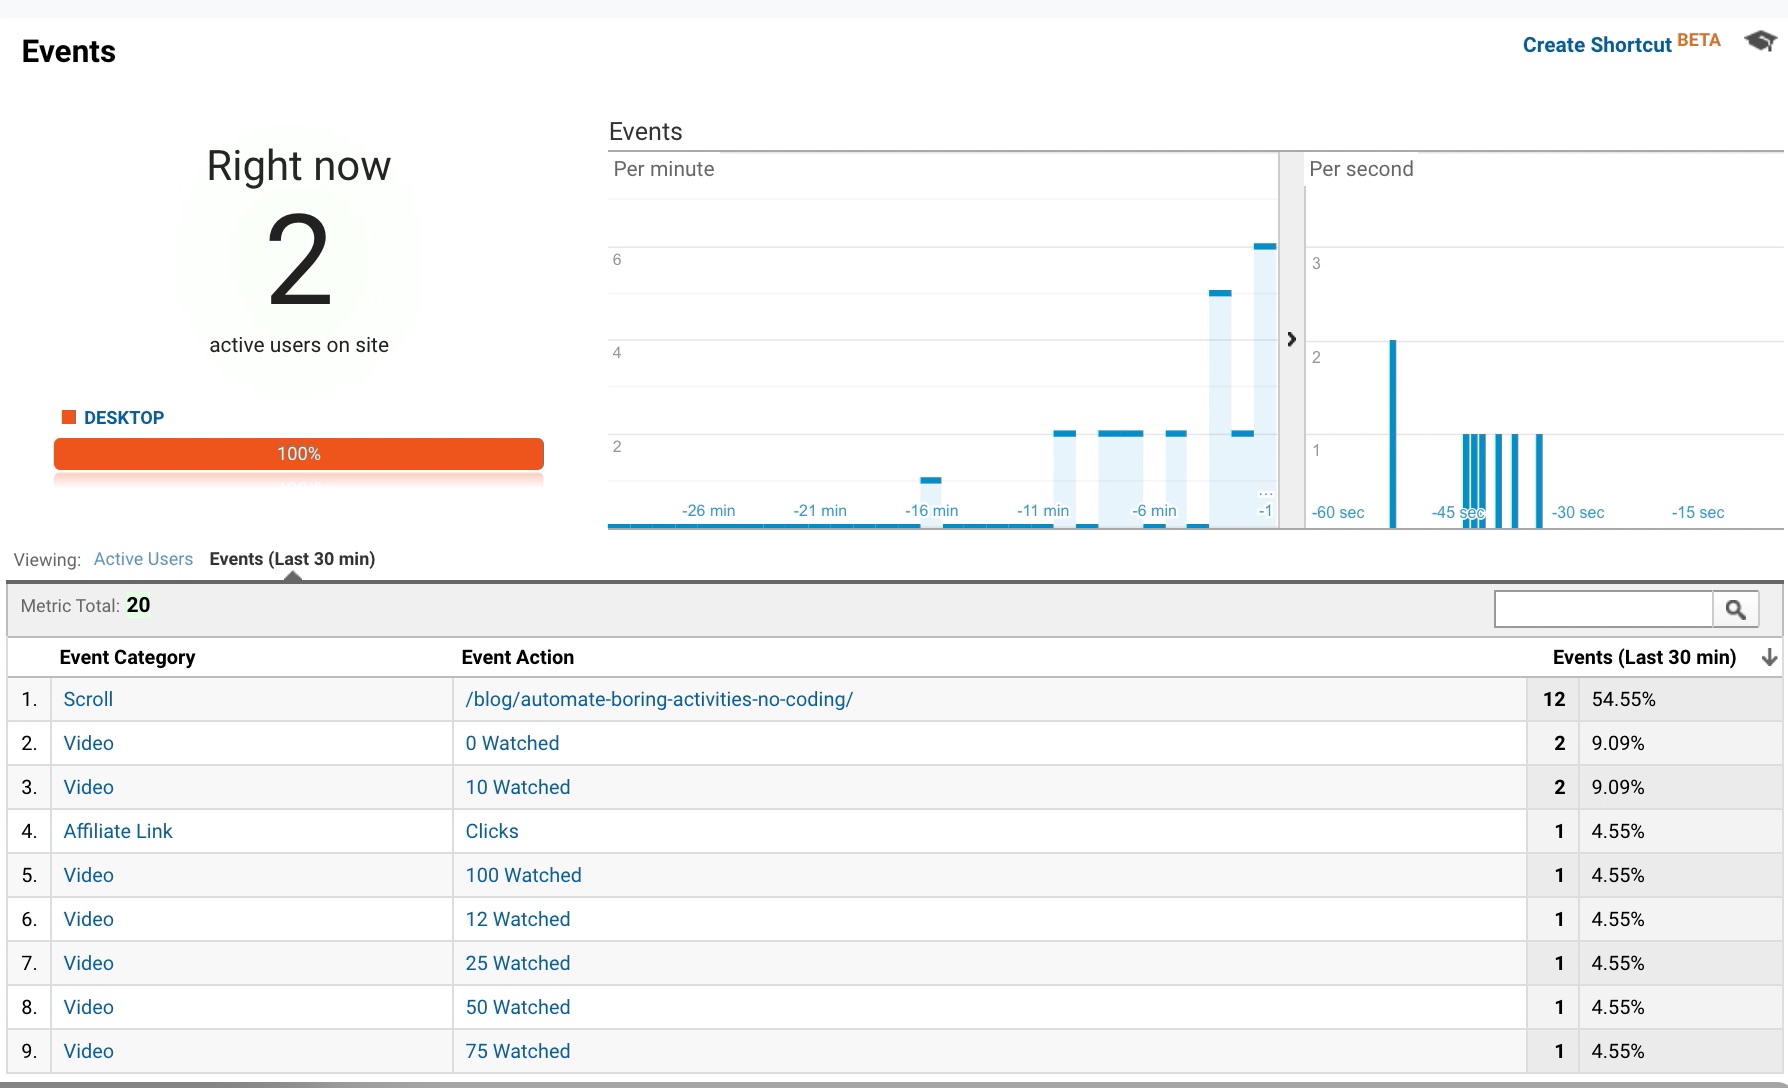Click the -30 sec axis label
This screenshot has height=1088, width=1788.
(1578, 513)
